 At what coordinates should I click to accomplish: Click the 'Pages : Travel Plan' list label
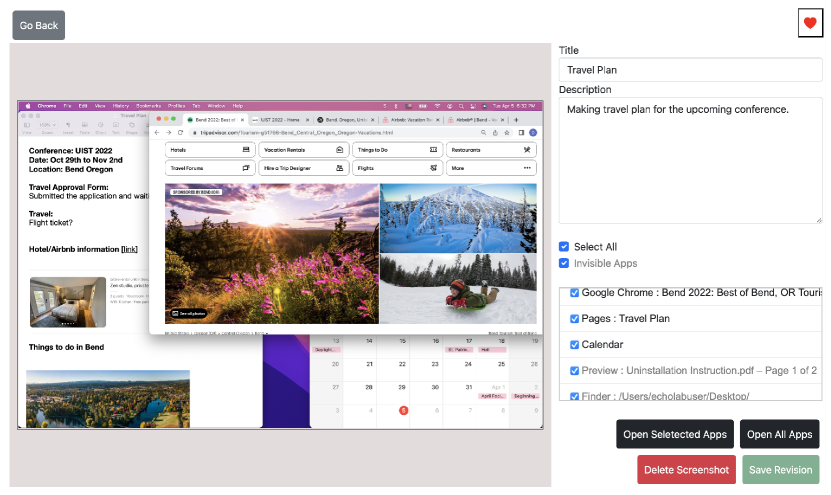(625, 319)
